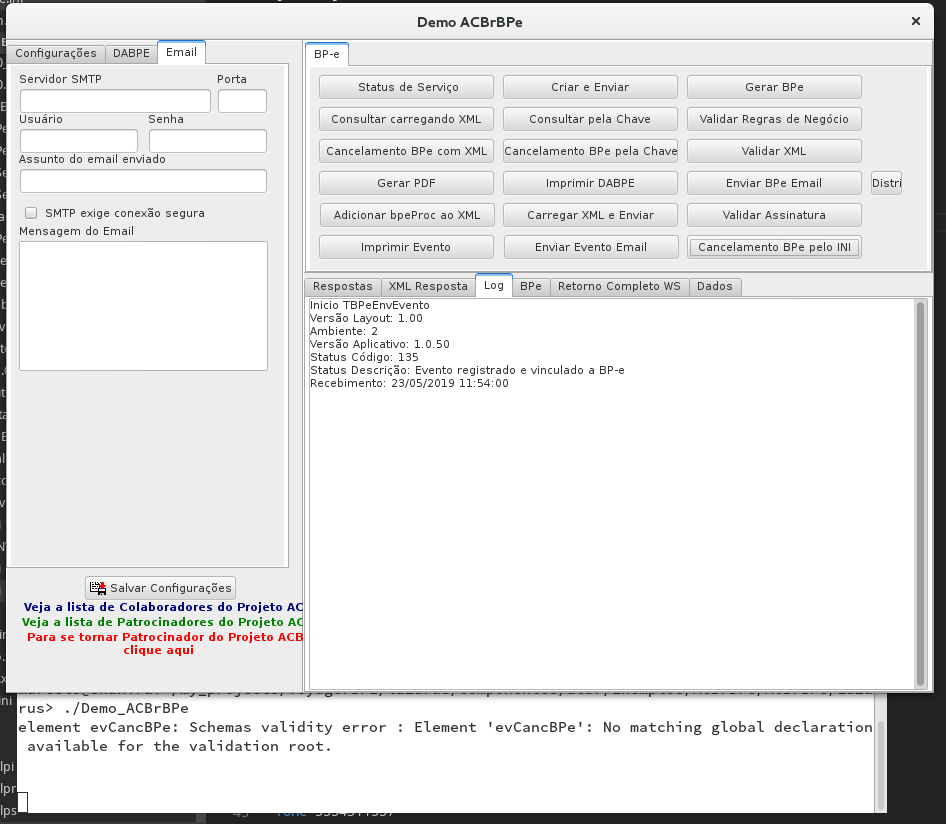Click into the Usuário field

(79, 141)
